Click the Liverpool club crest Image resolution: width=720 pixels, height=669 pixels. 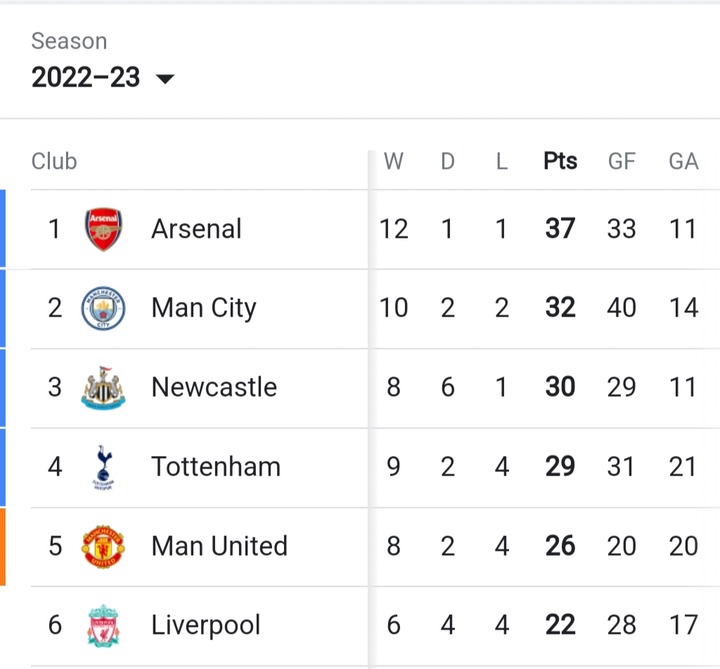(103, 625)
